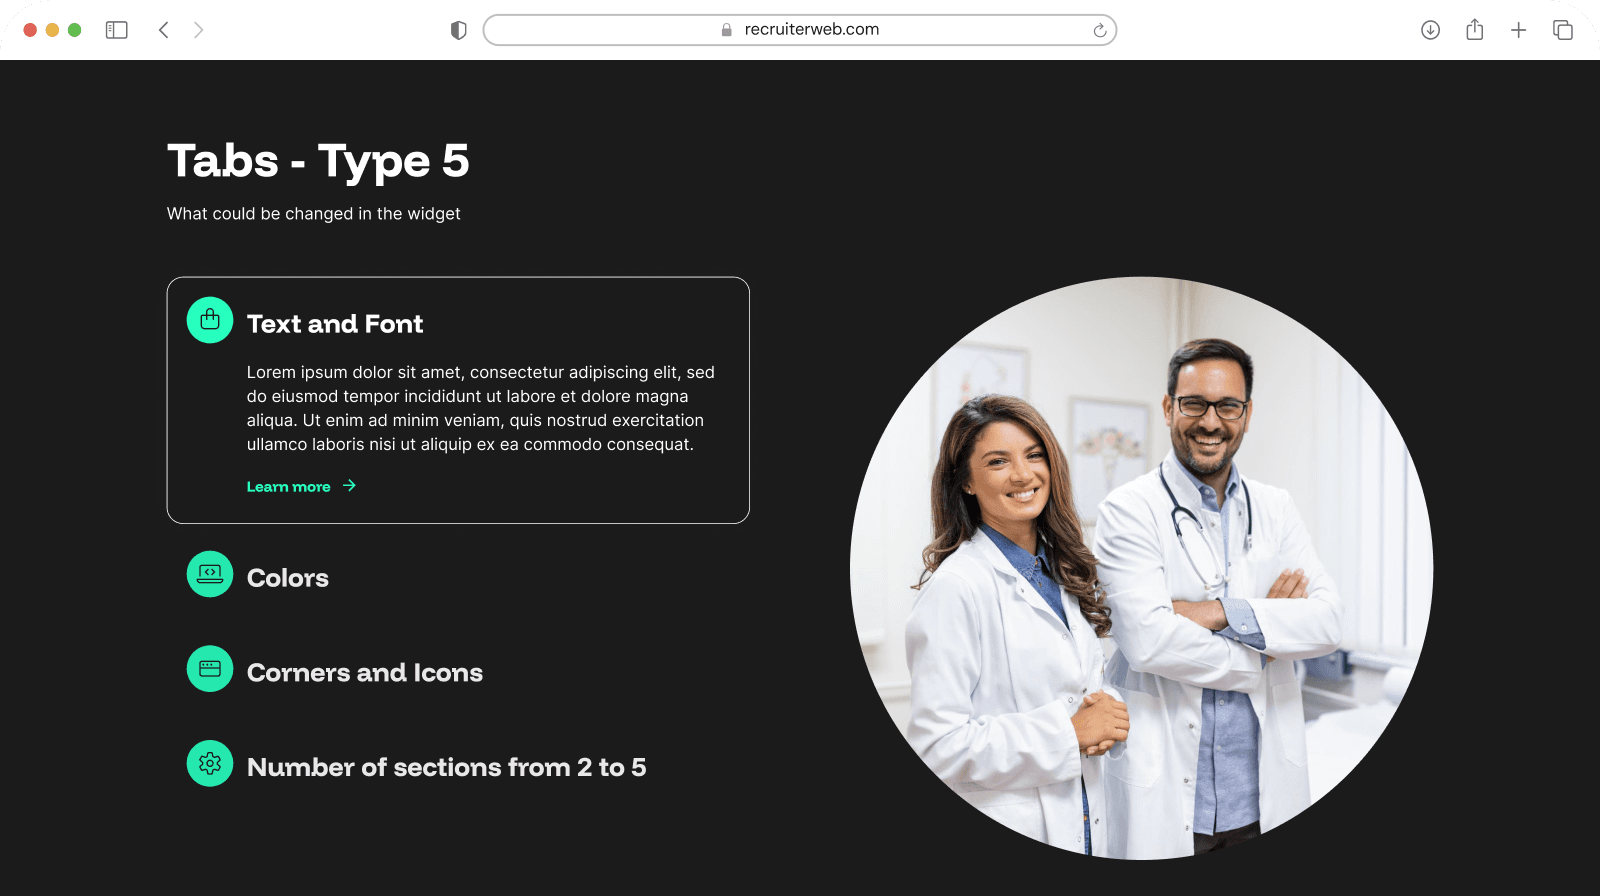Go back to the previous page
This screenshot has width=1600, height=896.
[164, 30]
